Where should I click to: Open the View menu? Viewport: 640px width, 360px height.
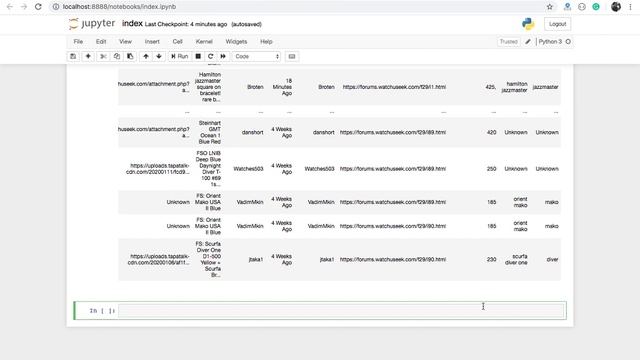pyautogui.click(x=125, y=42)
